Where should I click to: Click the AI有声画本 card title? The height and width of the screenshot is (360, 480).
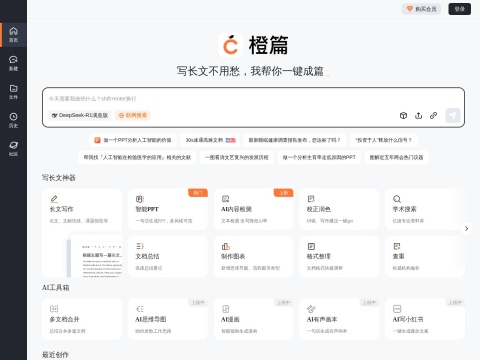click(x=322, y=319)
